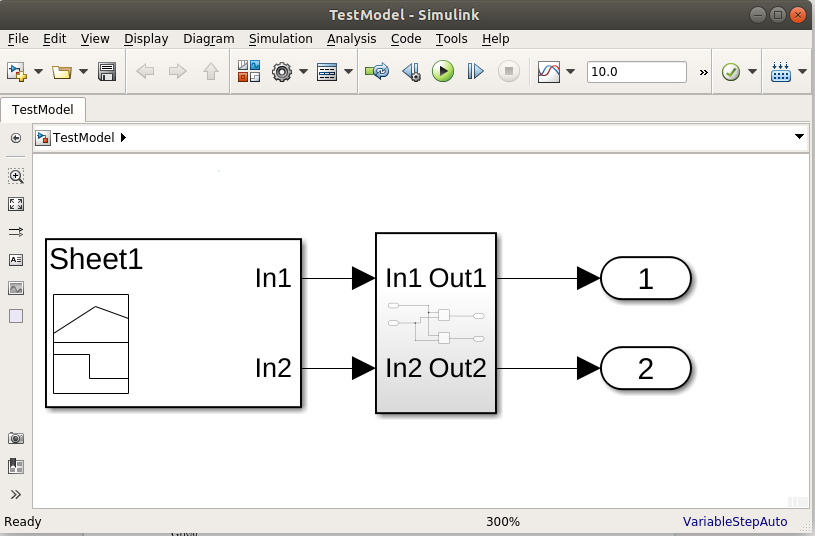Viewport: 815px width, 536px height.
Task: Expand the Open recent files dropdown arrow
Action: [x=84, y=72]
